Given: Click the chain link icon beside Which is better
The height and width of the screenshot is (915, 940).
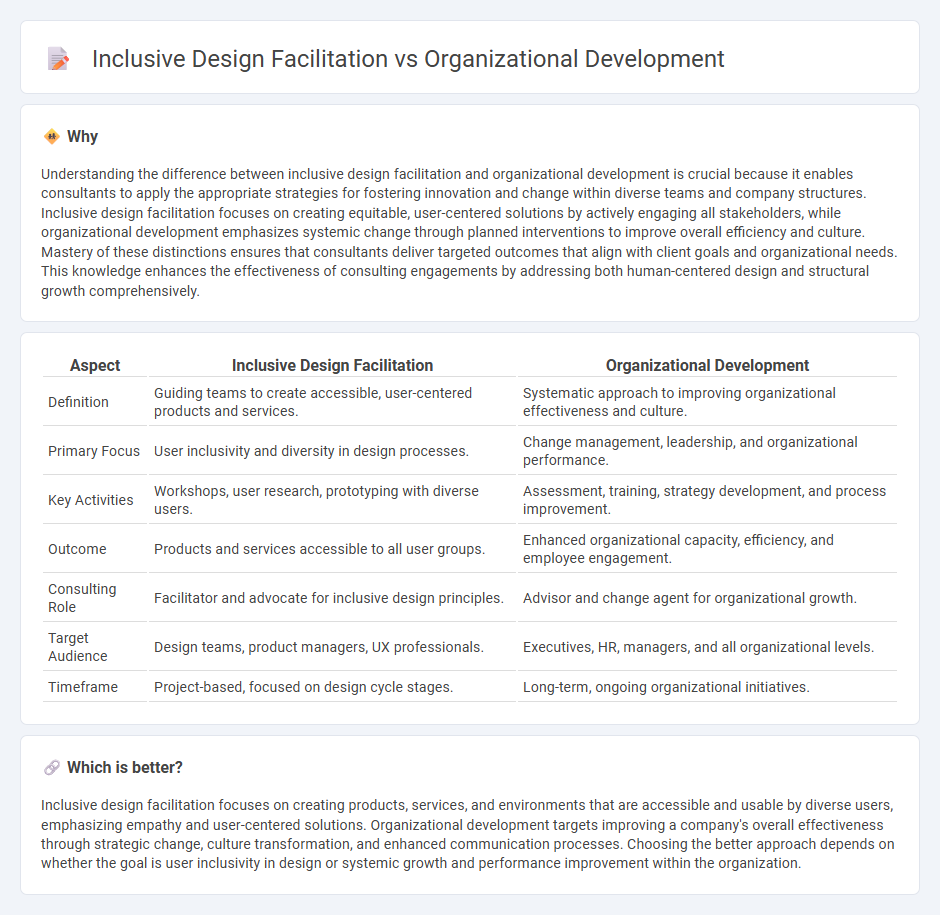Looking at the screenshot, I should 52,767.
